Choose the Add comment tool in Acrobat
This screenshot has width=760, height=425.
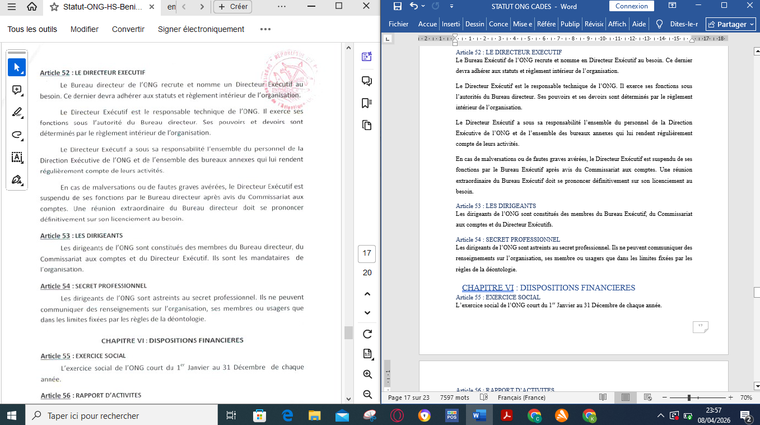click(17, 90)
